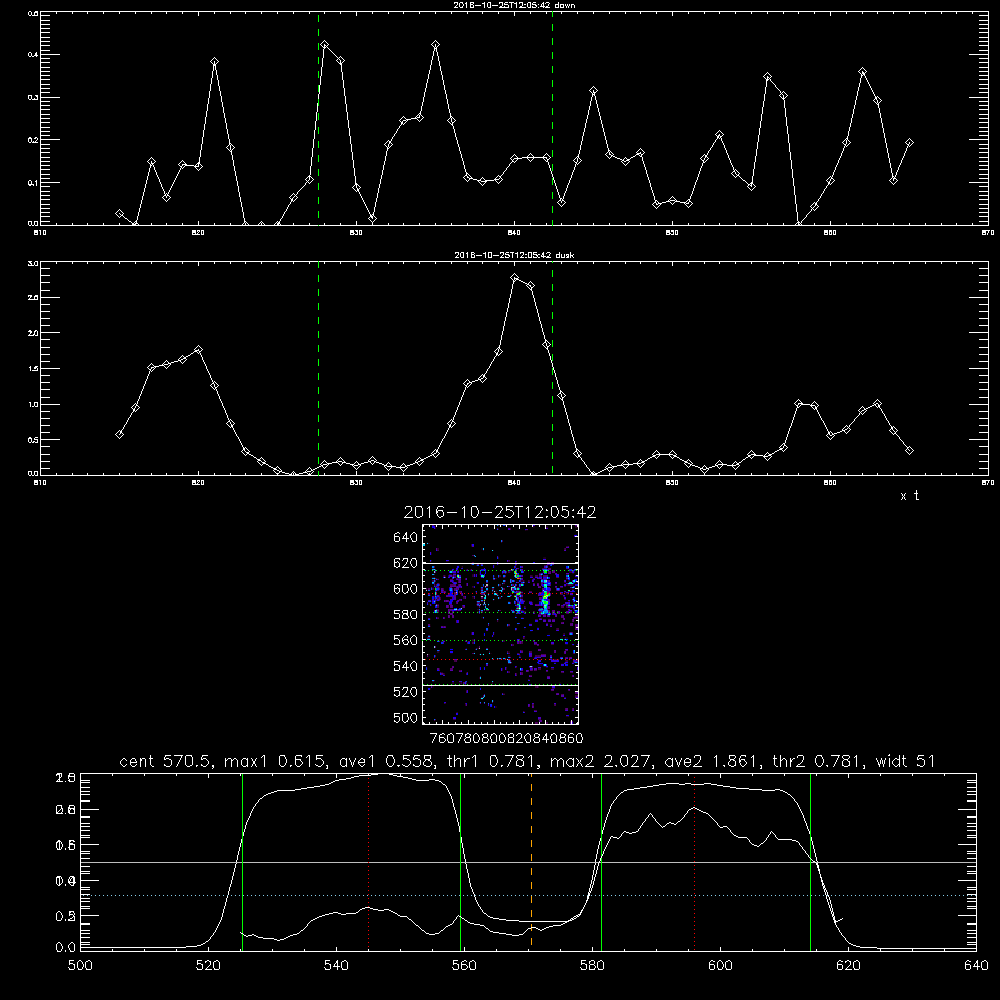Click the dawn diamond peak at x 821

[x=214, y=61]
